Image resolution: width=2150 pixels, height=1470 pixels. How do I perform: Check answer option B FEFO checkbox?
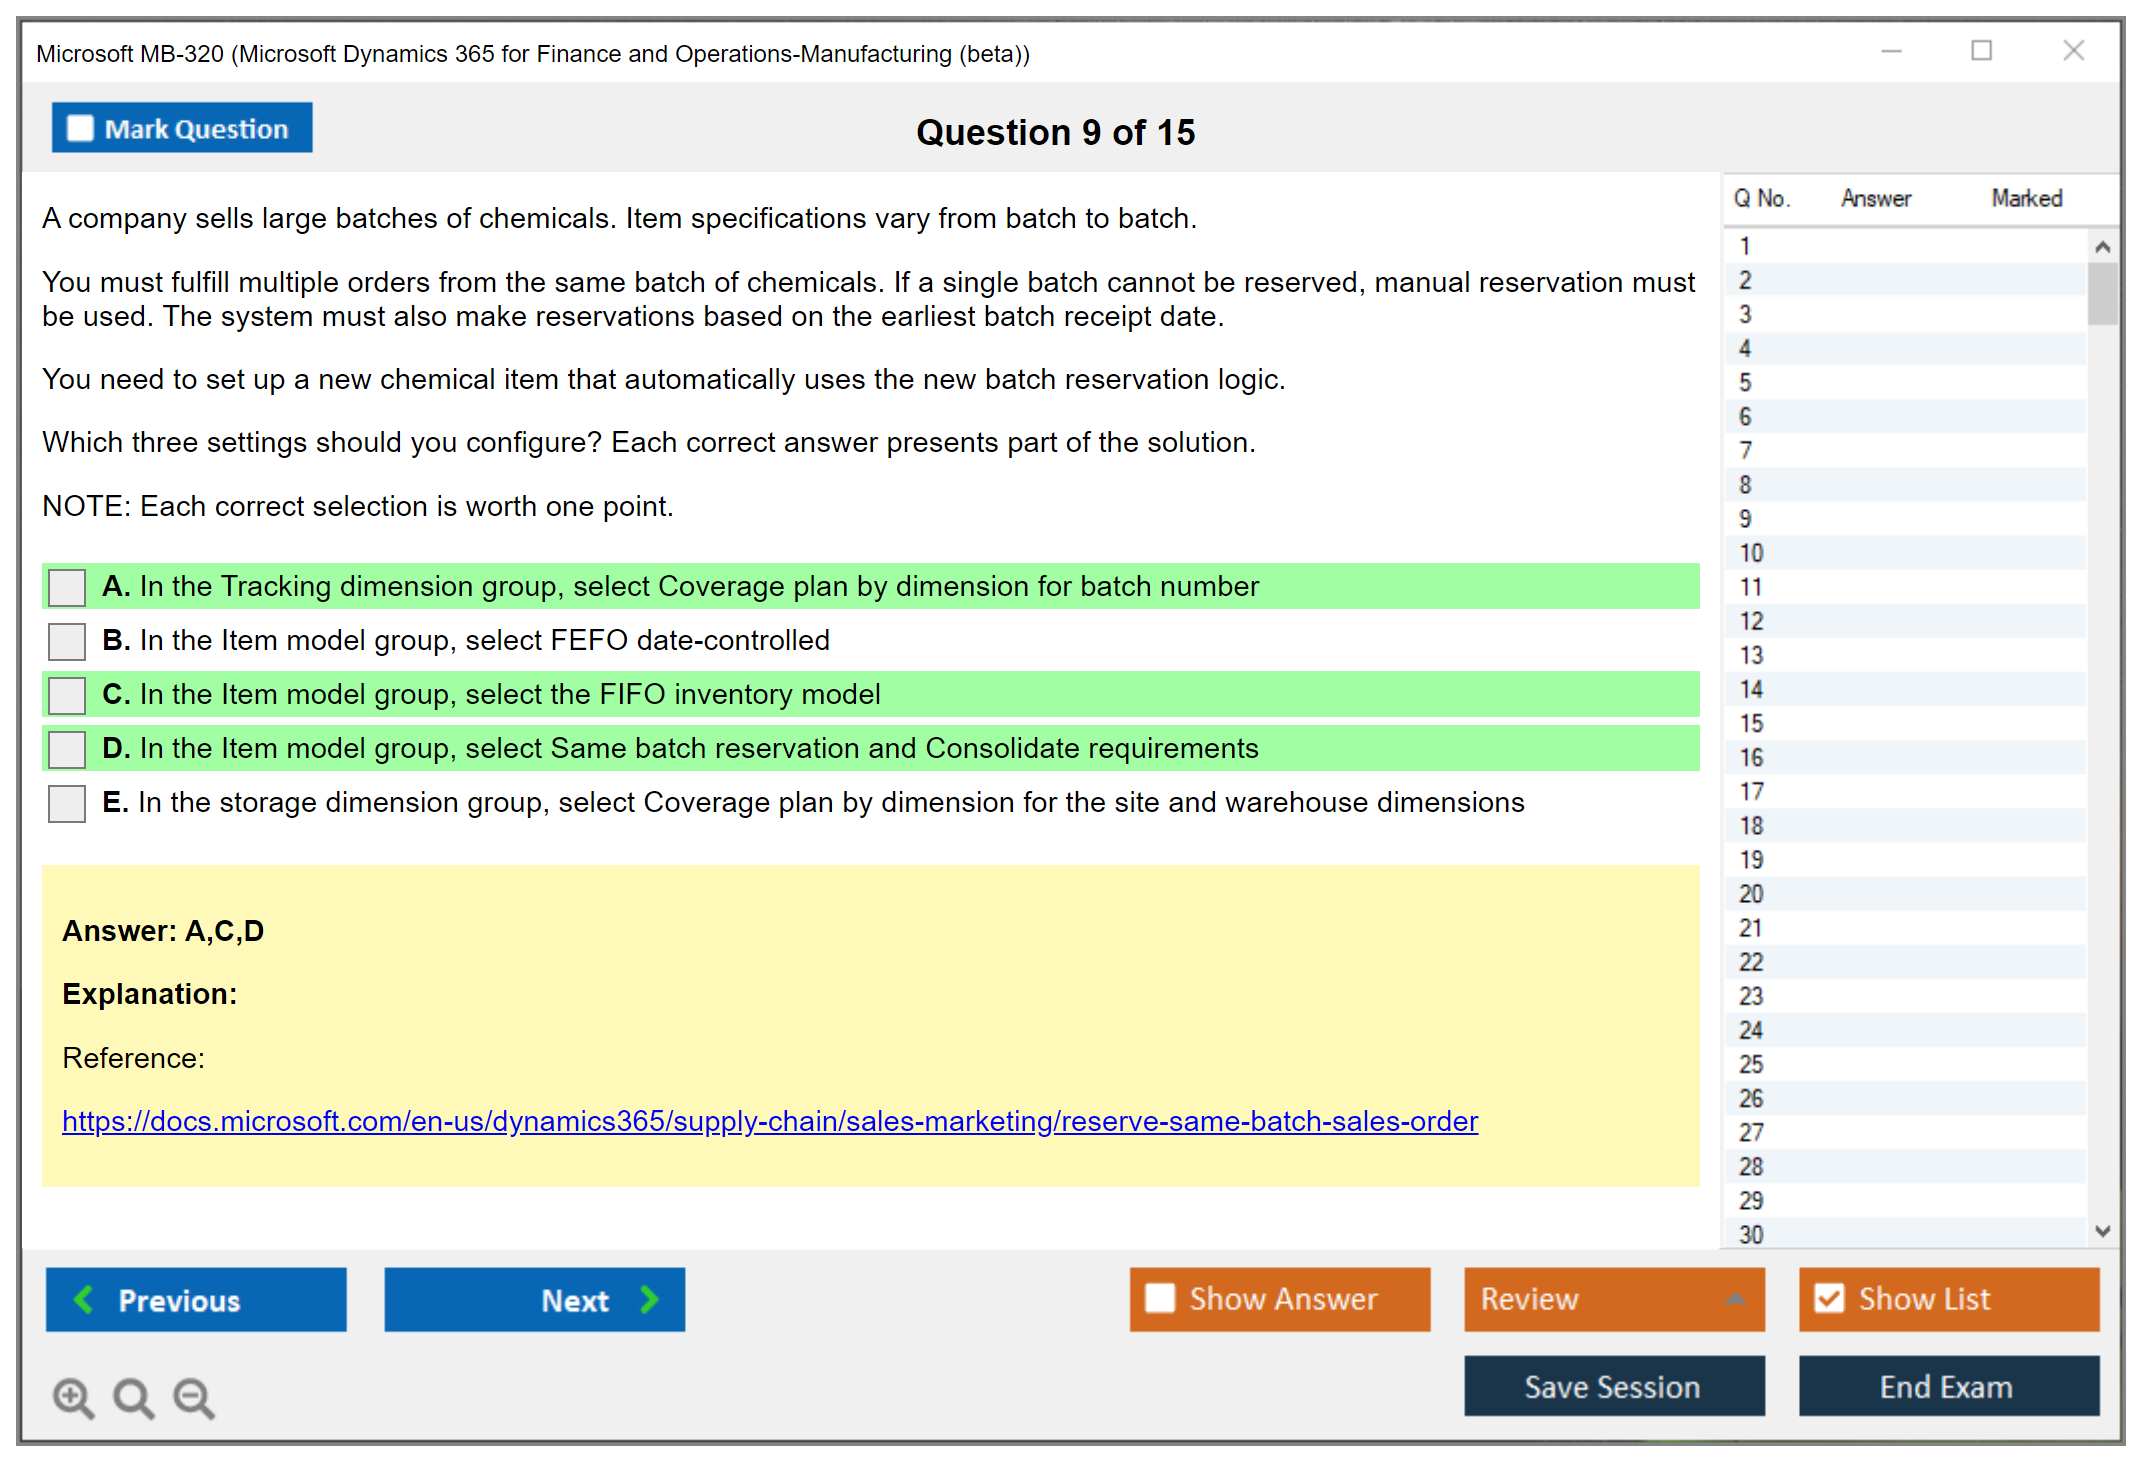pos(67,641)
